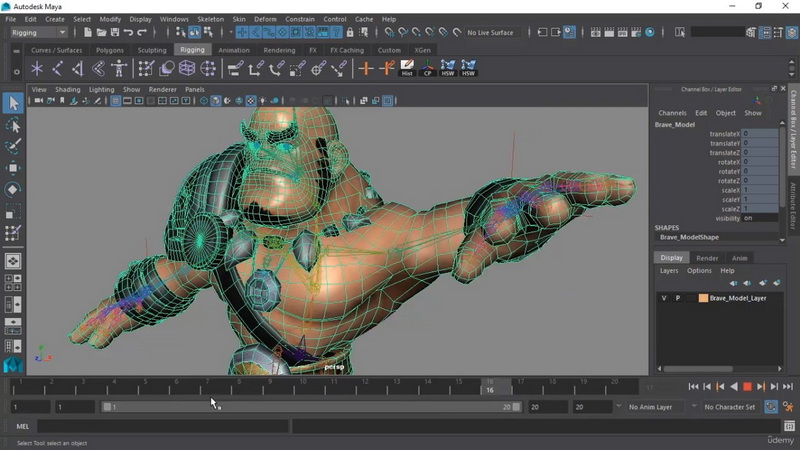Viewport: 800px width, 450px height.
Task: Open the No Character Set dropdown
Action: (x=729, y=407)
